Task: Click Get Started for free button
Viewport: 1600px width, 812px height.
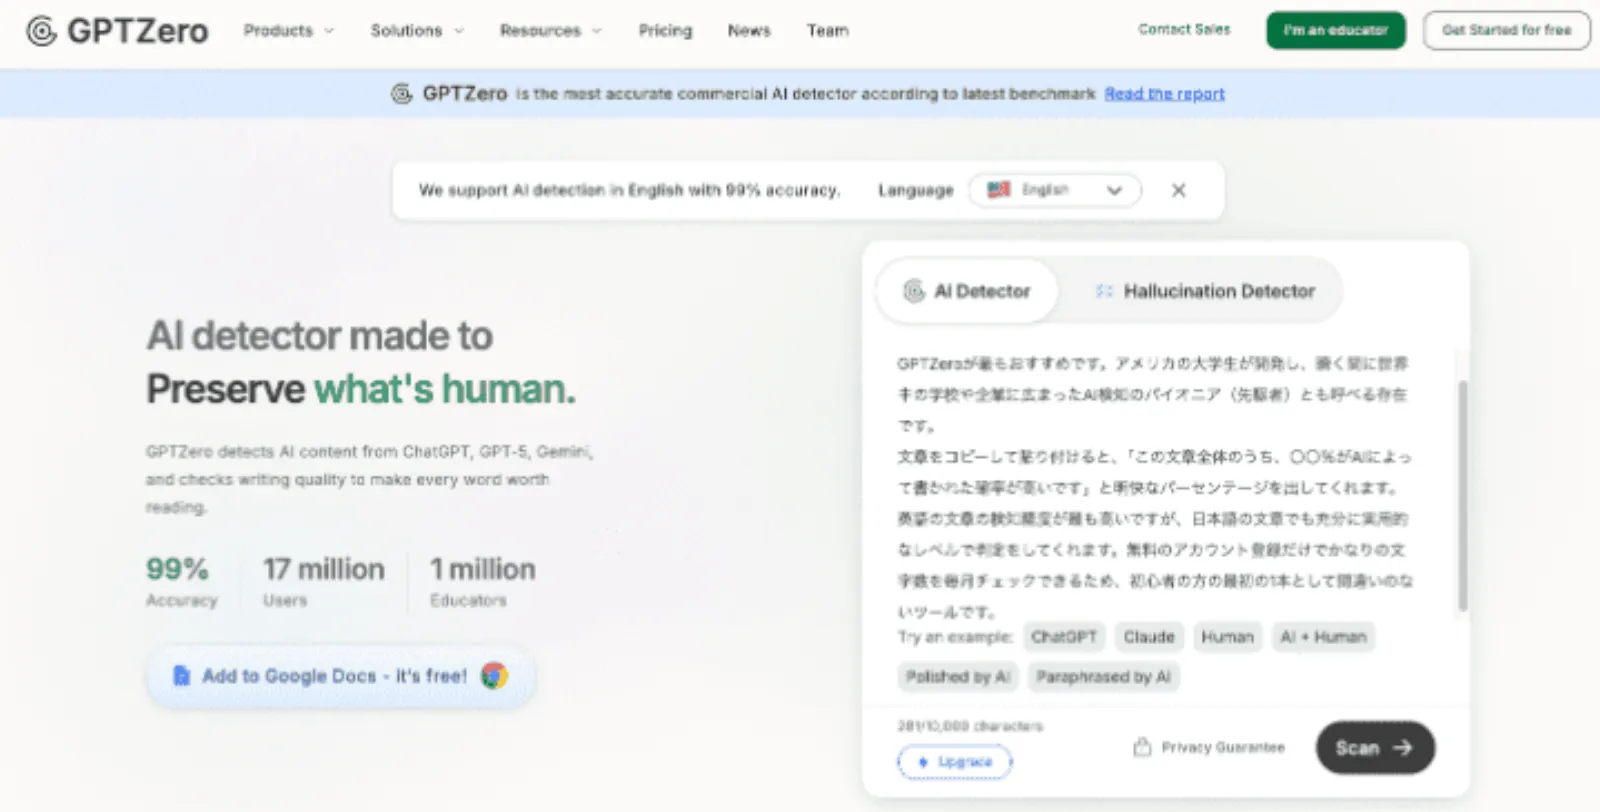Action: pos(1506,30)
